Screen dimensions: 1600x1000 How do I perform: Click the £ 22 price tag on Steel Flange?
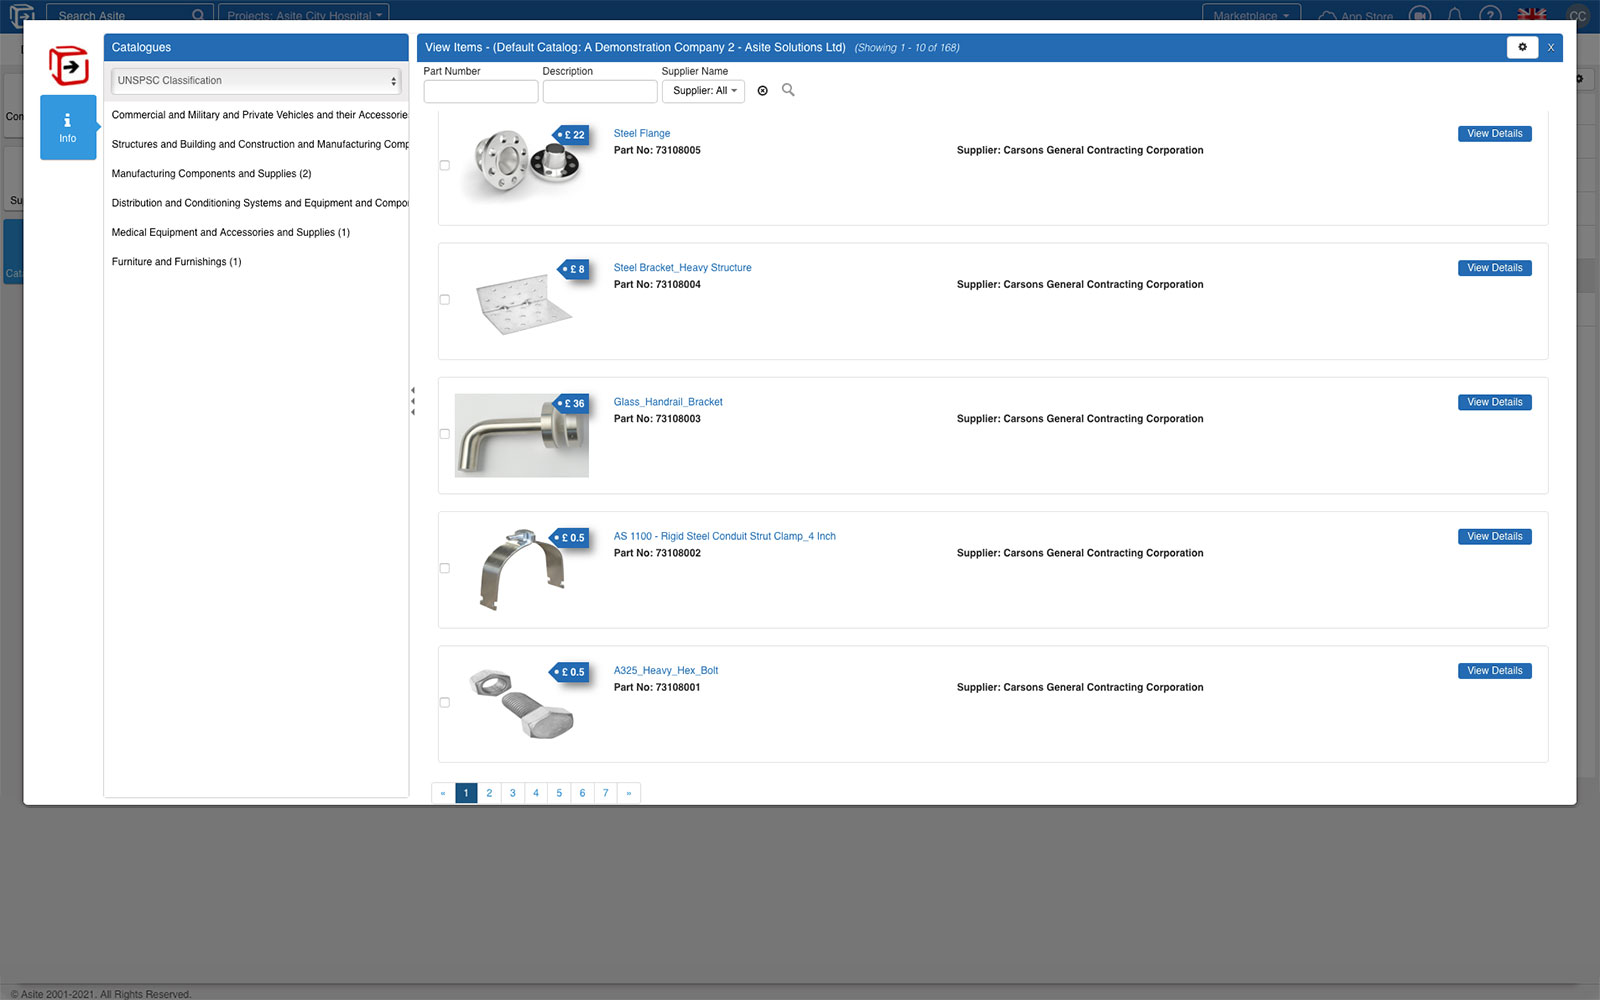pyautogui.click(x=571, y=135)
